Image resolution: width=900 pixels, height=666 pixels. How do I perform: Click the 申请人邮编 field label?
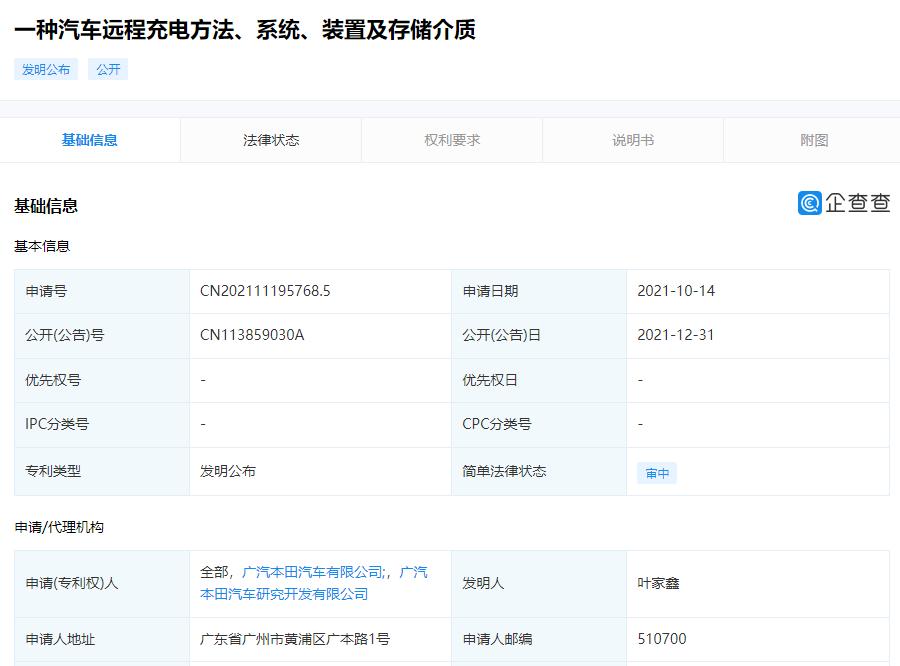[498, 639]
